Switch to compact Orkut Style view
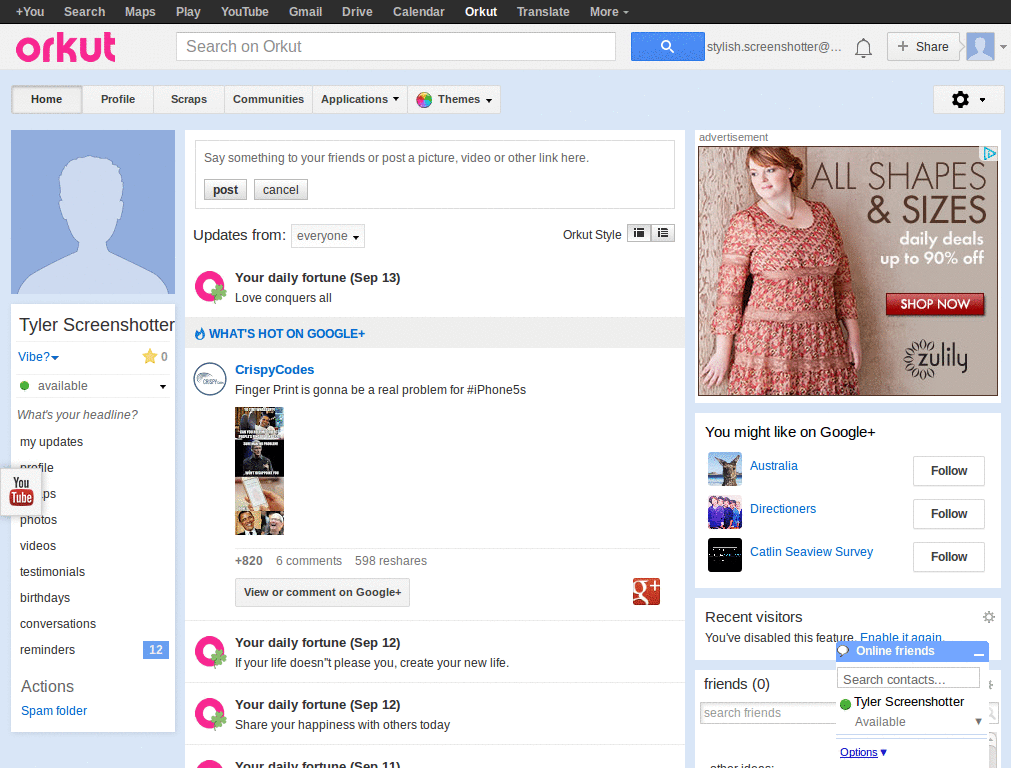This screenshot has width=1024, height=768. (639, 233)
